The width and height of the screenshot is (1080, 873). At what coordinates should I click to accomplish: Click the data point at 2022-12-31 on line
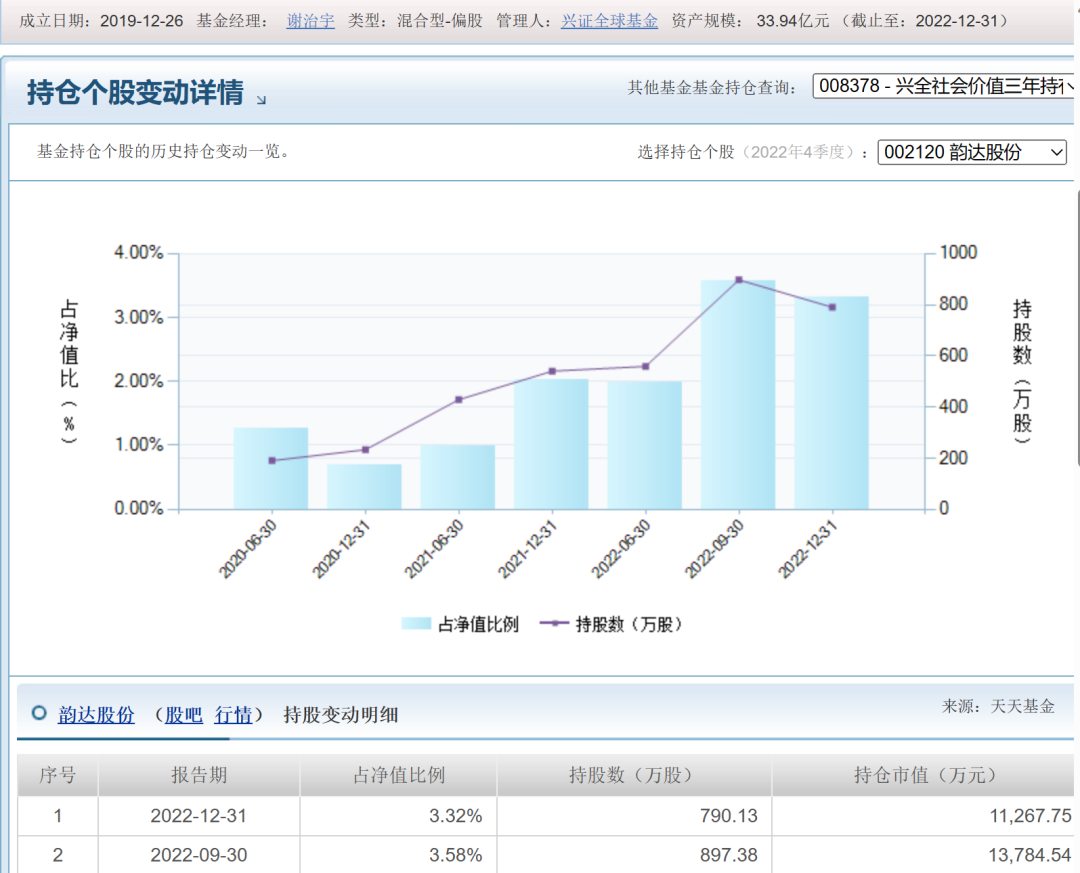pyautogui.click(x=830, y=307)
